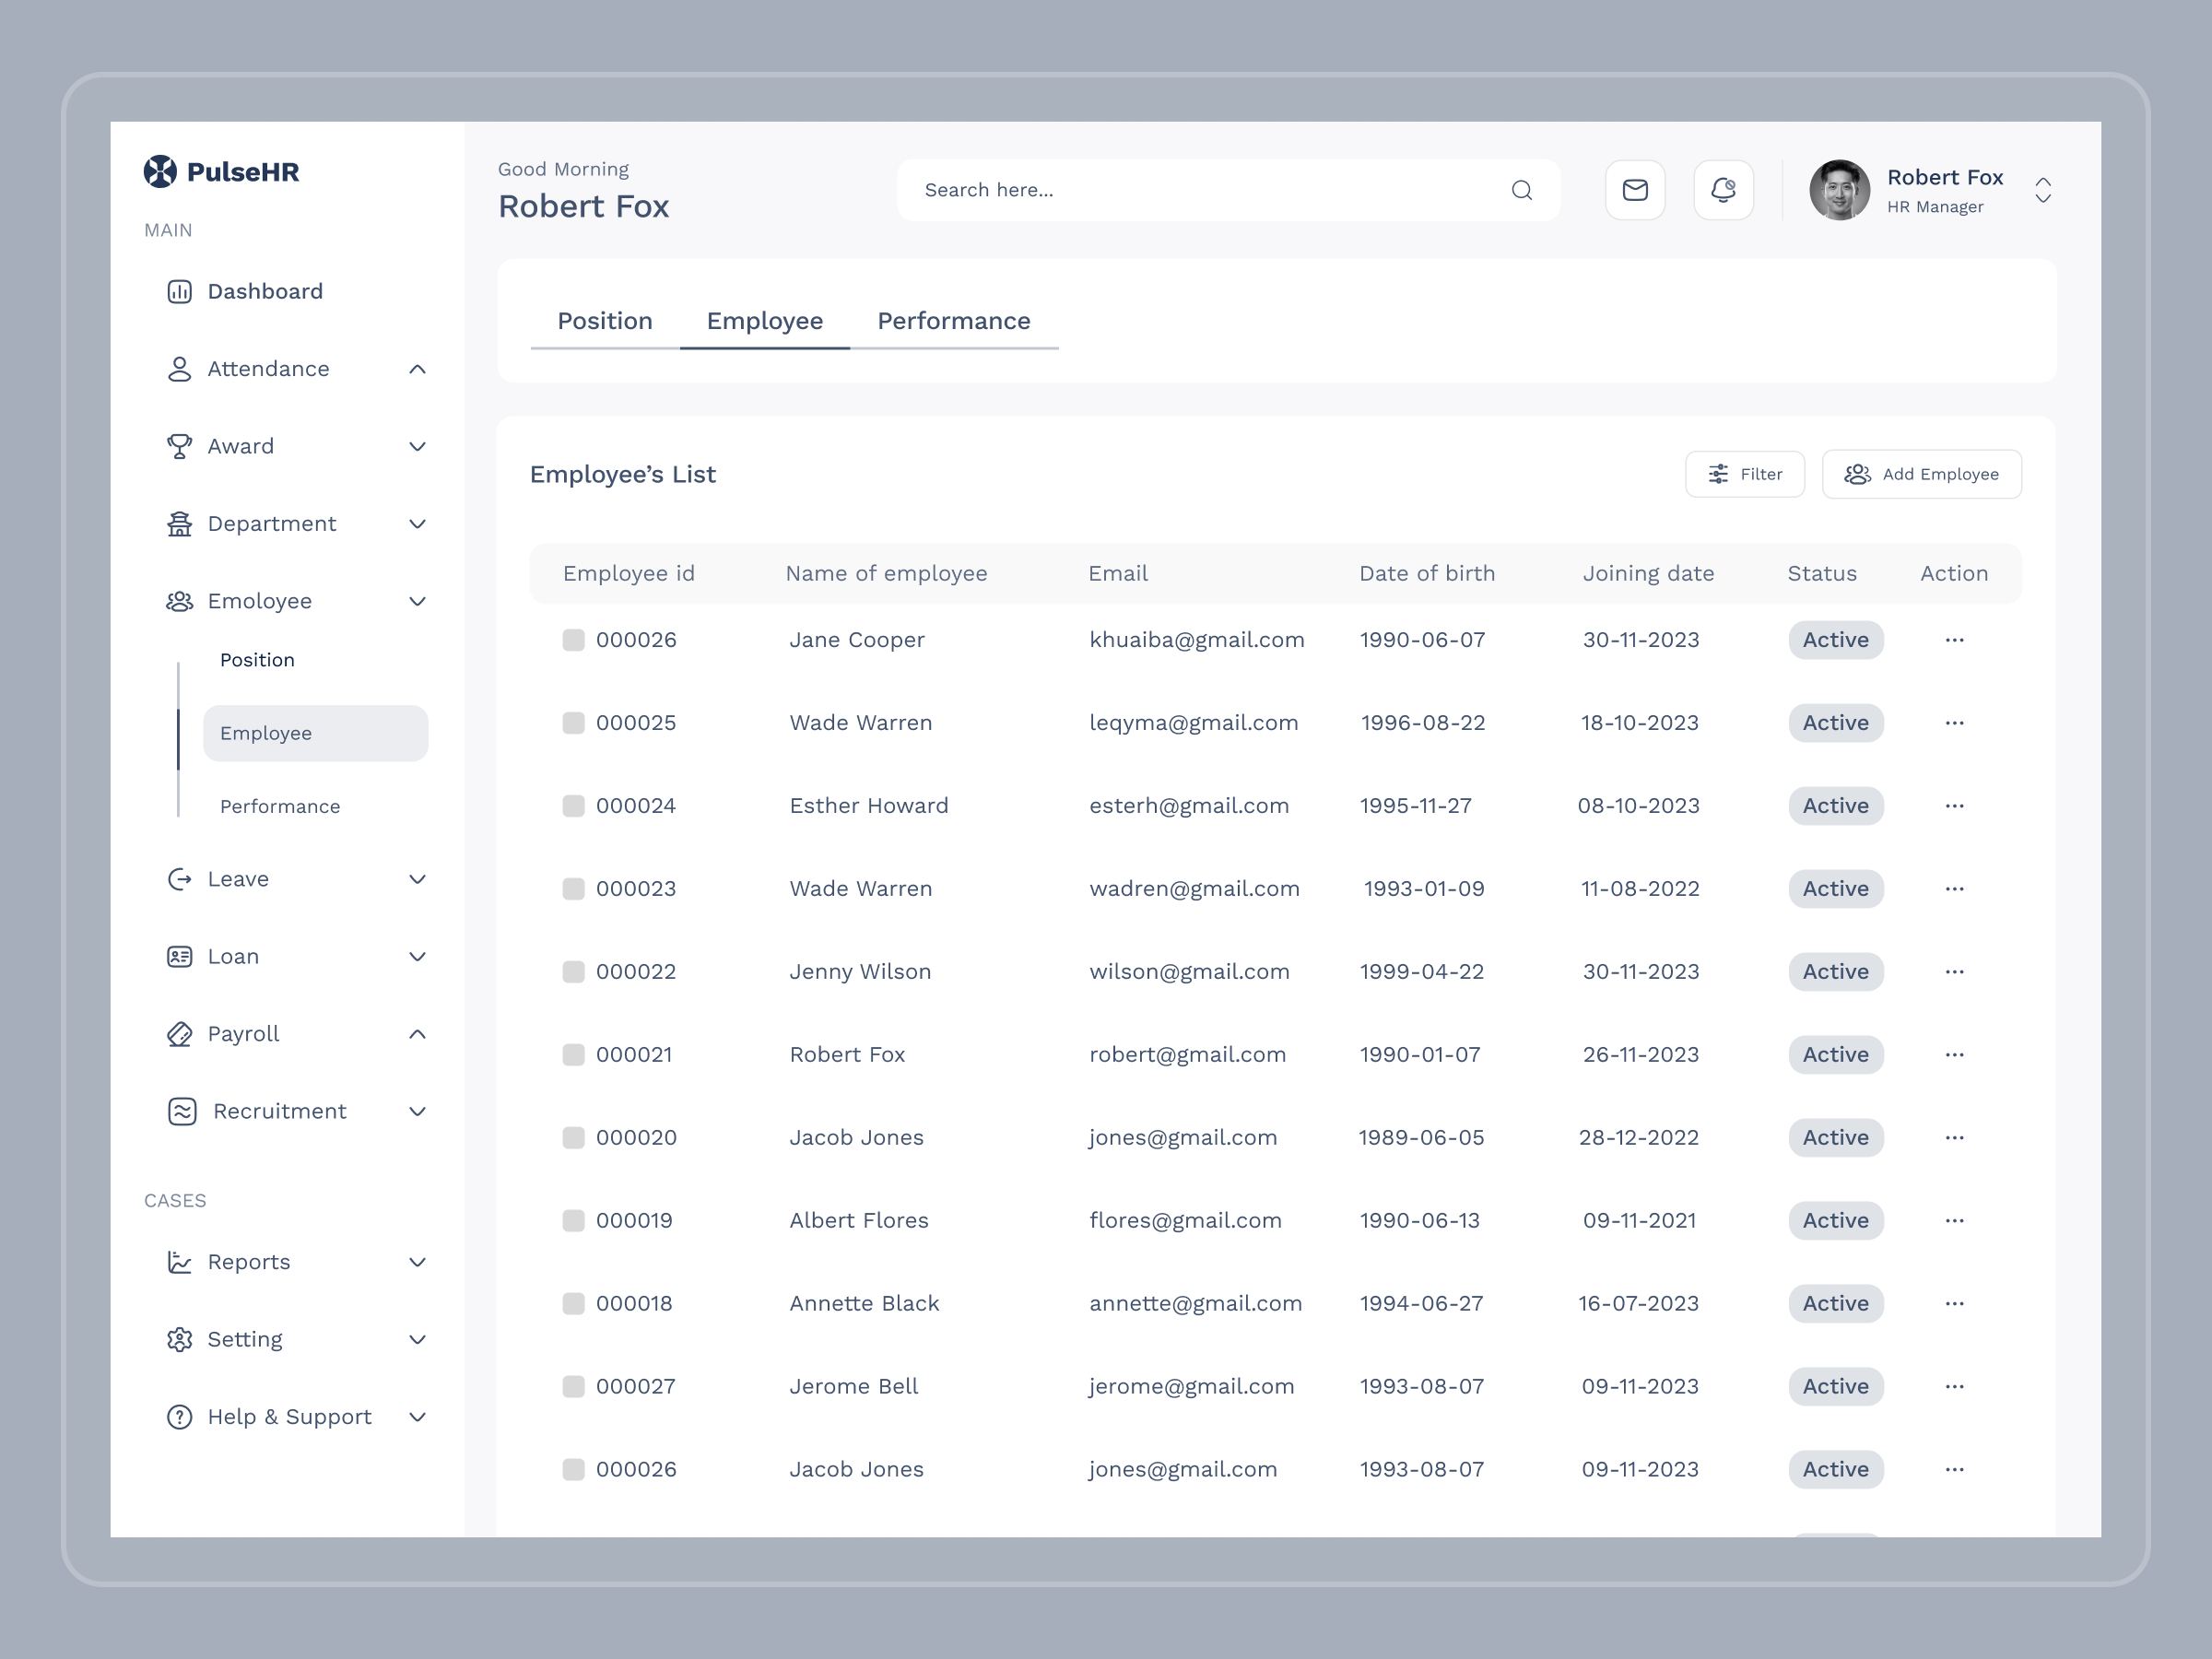Screen dimensions: 2212x1659
Task: Open the Robert Fox profile dropdown
Action: (2042, 191)
